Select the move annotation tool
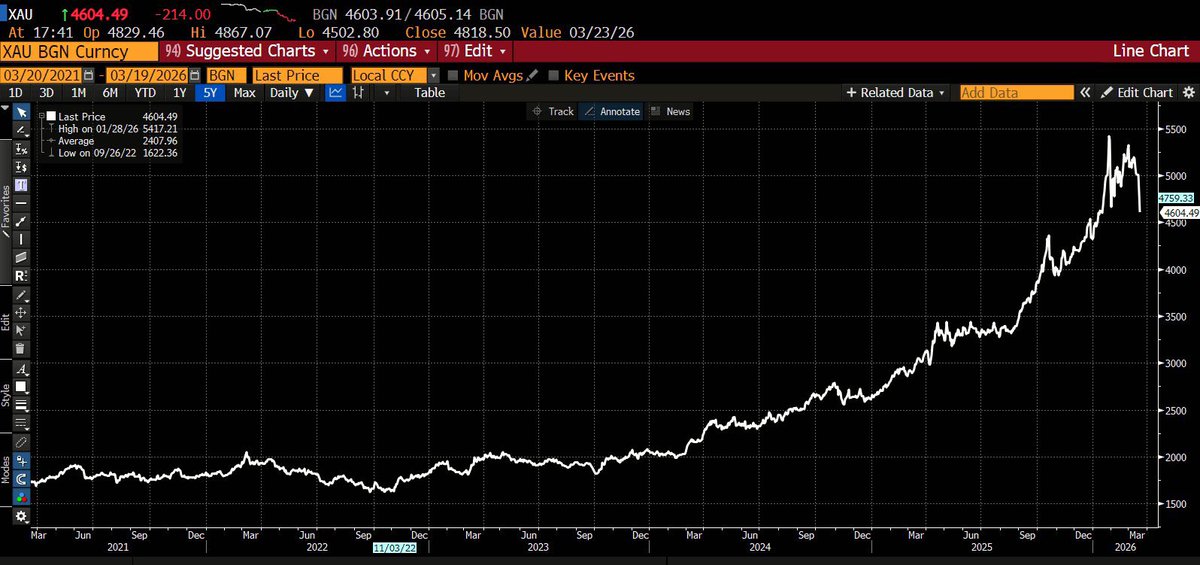This screenshot has height=565, width=1200. point(22,315)
